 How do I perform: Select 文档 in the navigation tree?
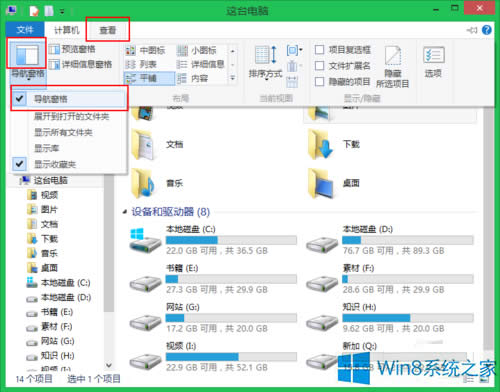(x=49, y=224)
